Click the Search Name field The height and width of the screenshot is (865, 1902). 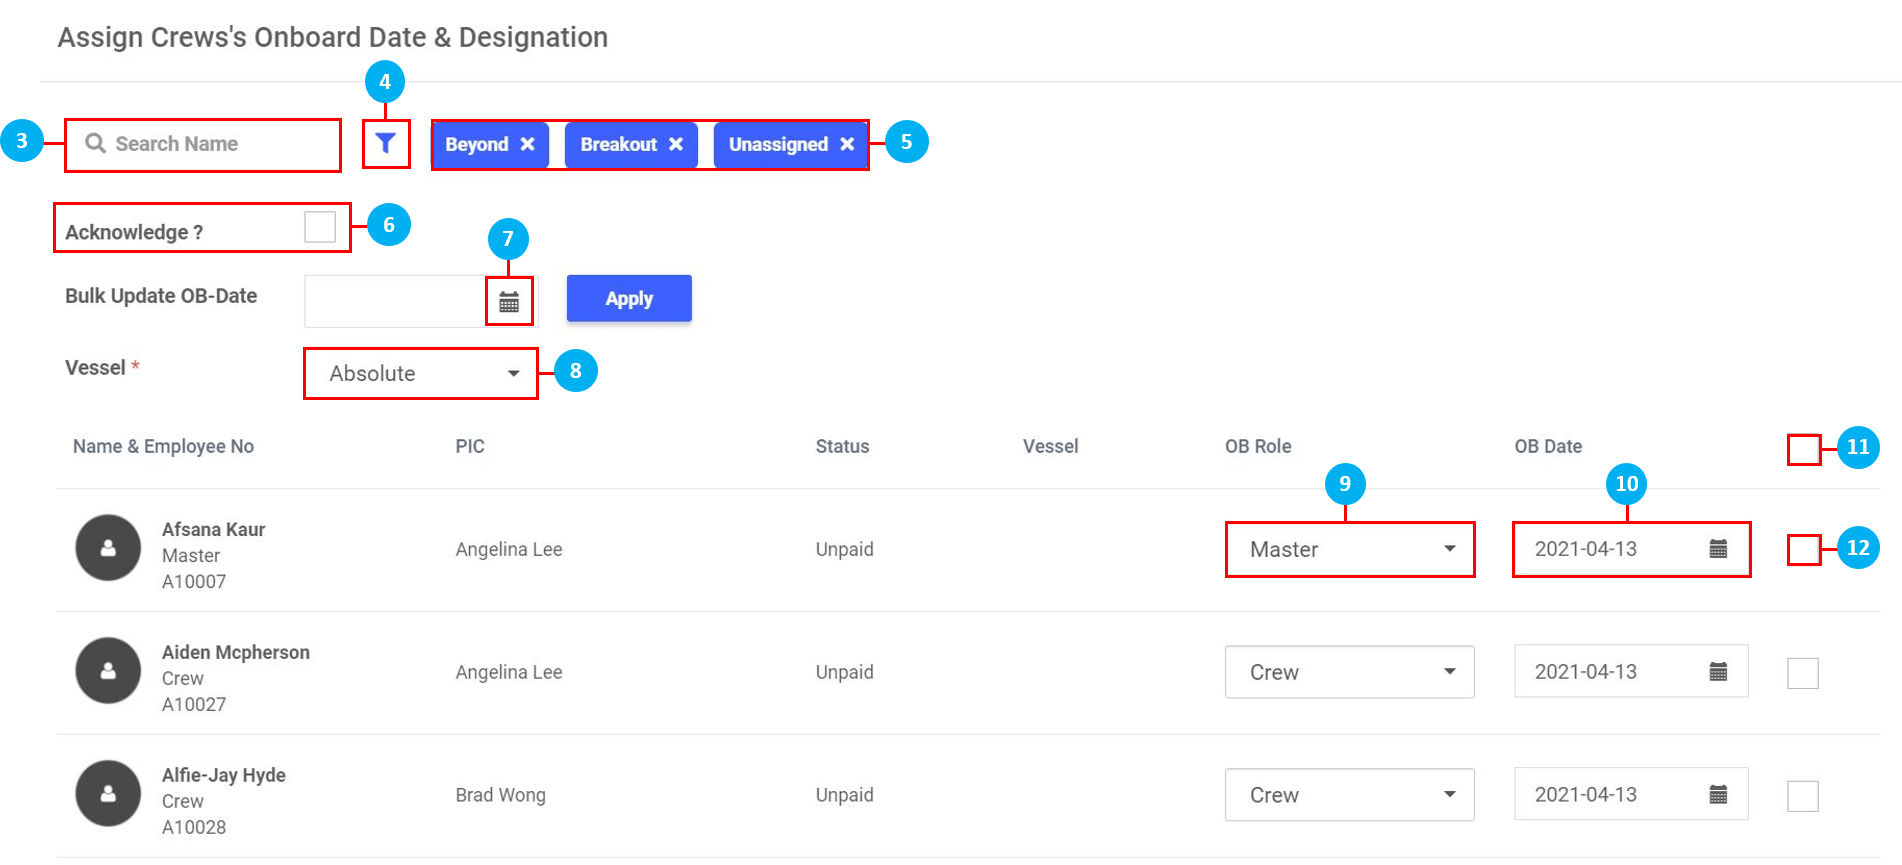210,144
